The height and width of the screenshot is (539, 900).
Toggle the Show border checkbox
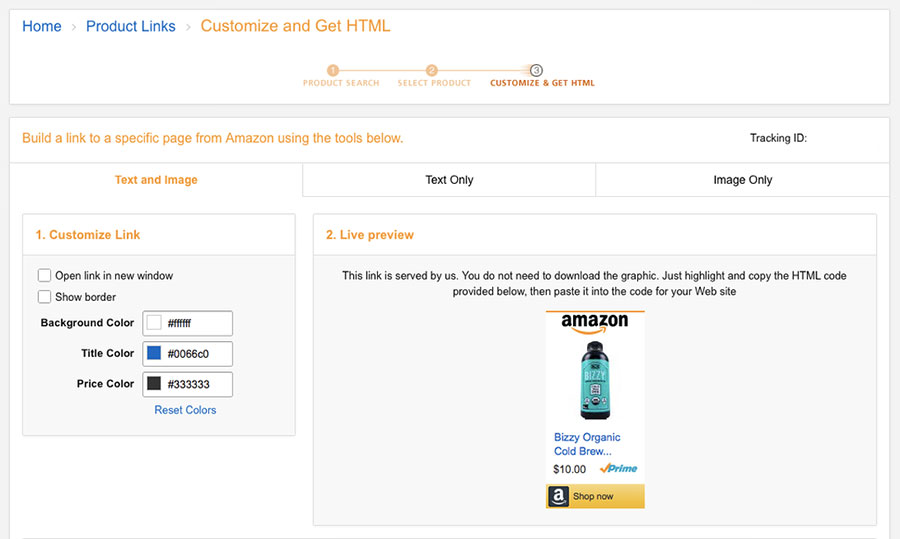[44, 297]
